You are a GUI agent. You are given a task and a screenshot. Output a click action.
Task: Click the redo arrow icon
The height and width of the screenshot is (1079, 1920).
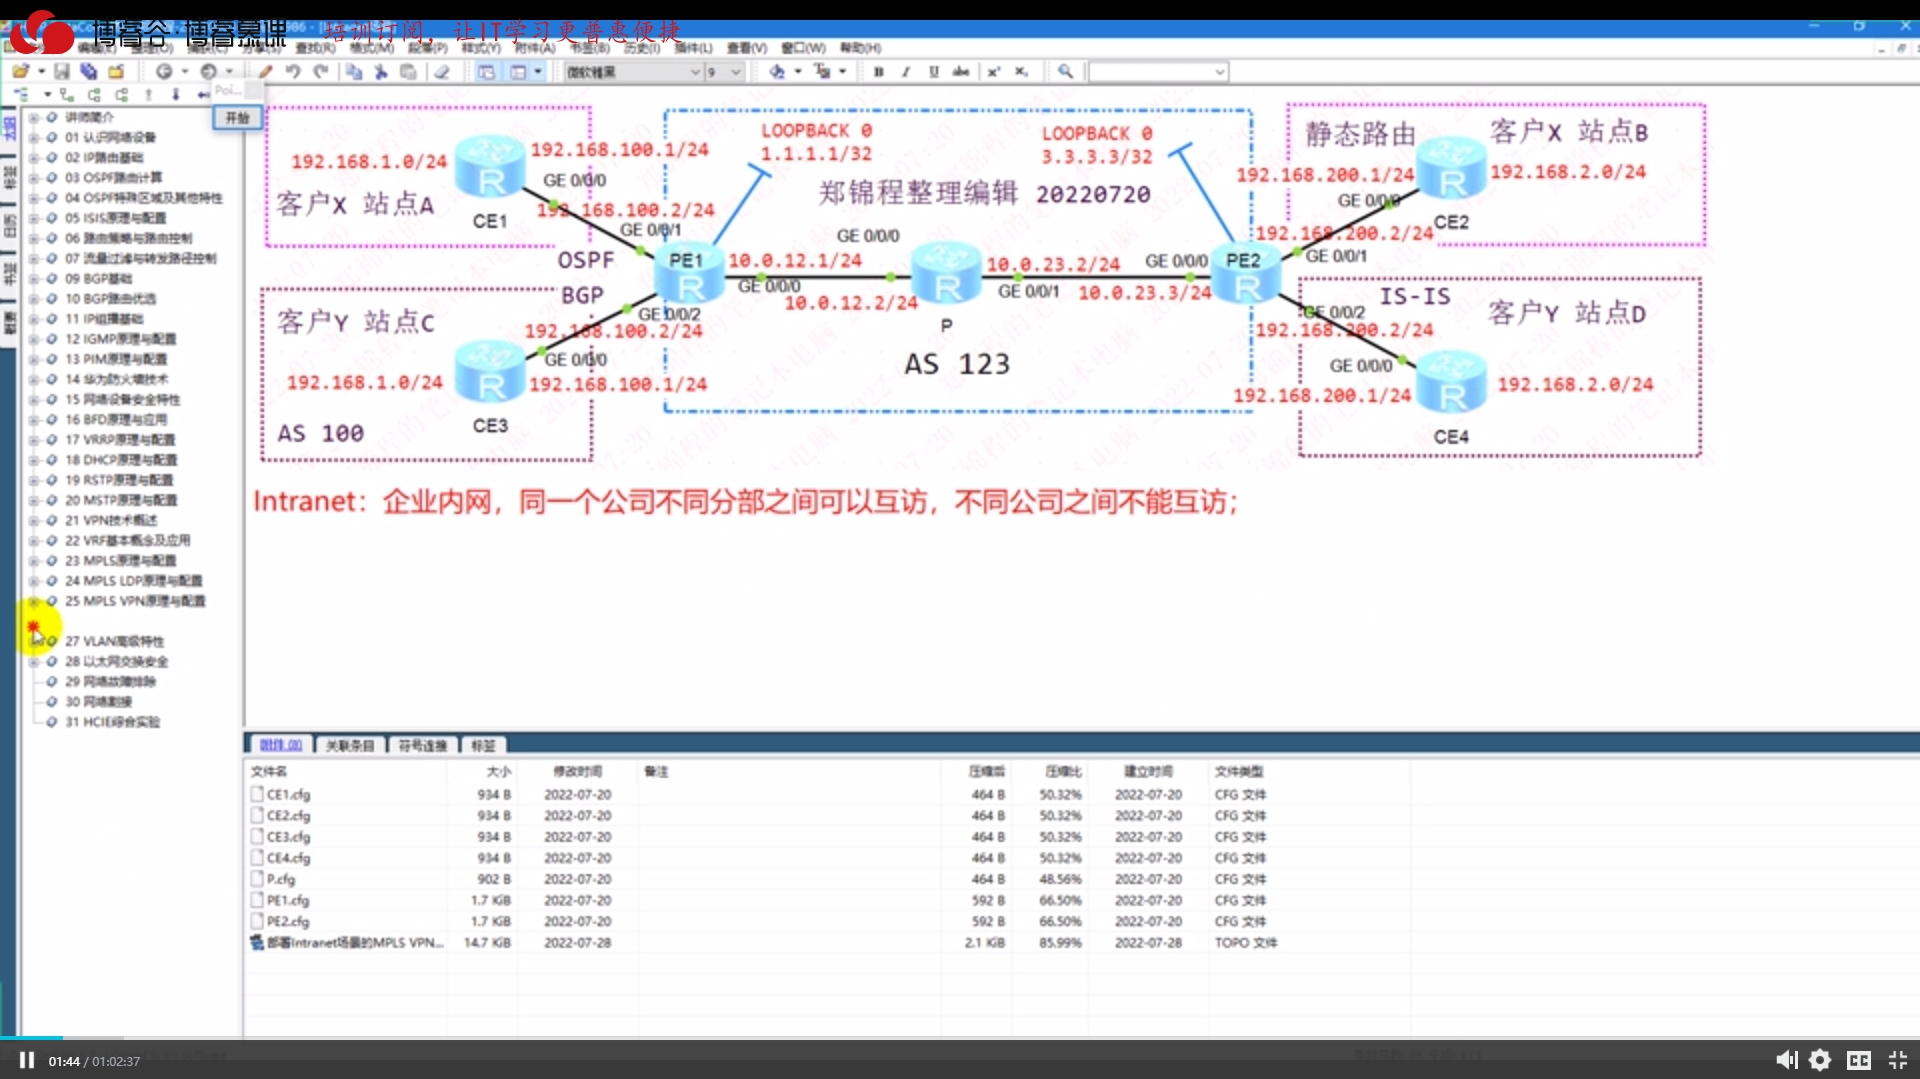click(321, 71)
